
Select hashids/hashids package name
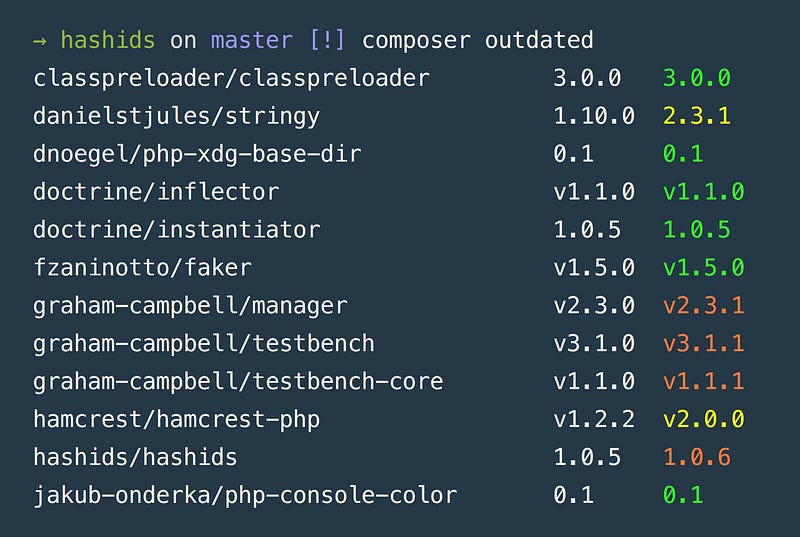click(135, 457)
